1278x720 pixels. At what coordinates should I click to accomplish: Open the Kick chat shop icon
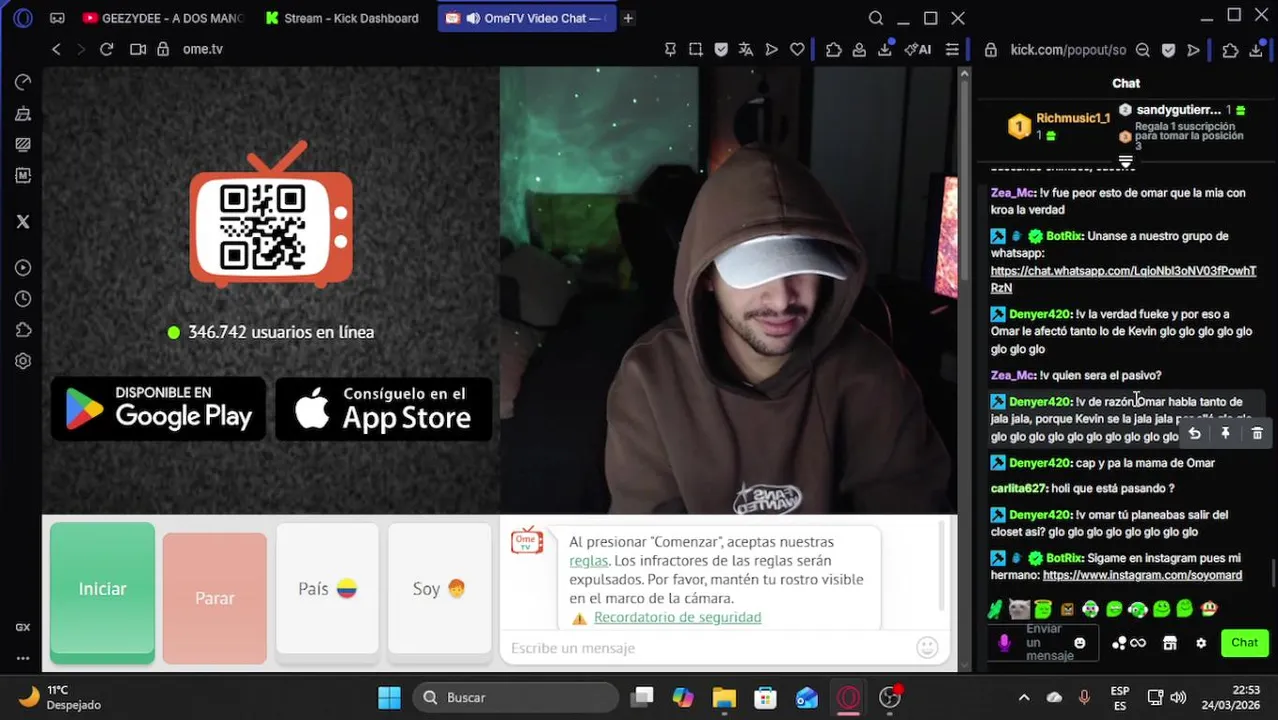point(1170,643)
